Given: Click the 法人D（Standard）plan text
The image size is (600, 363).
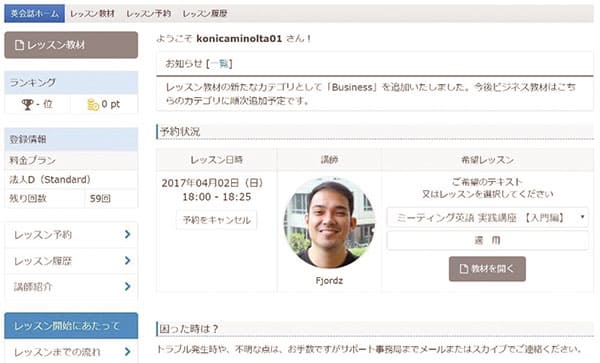Looking at the screenshot, I should (x=50, y=179).
